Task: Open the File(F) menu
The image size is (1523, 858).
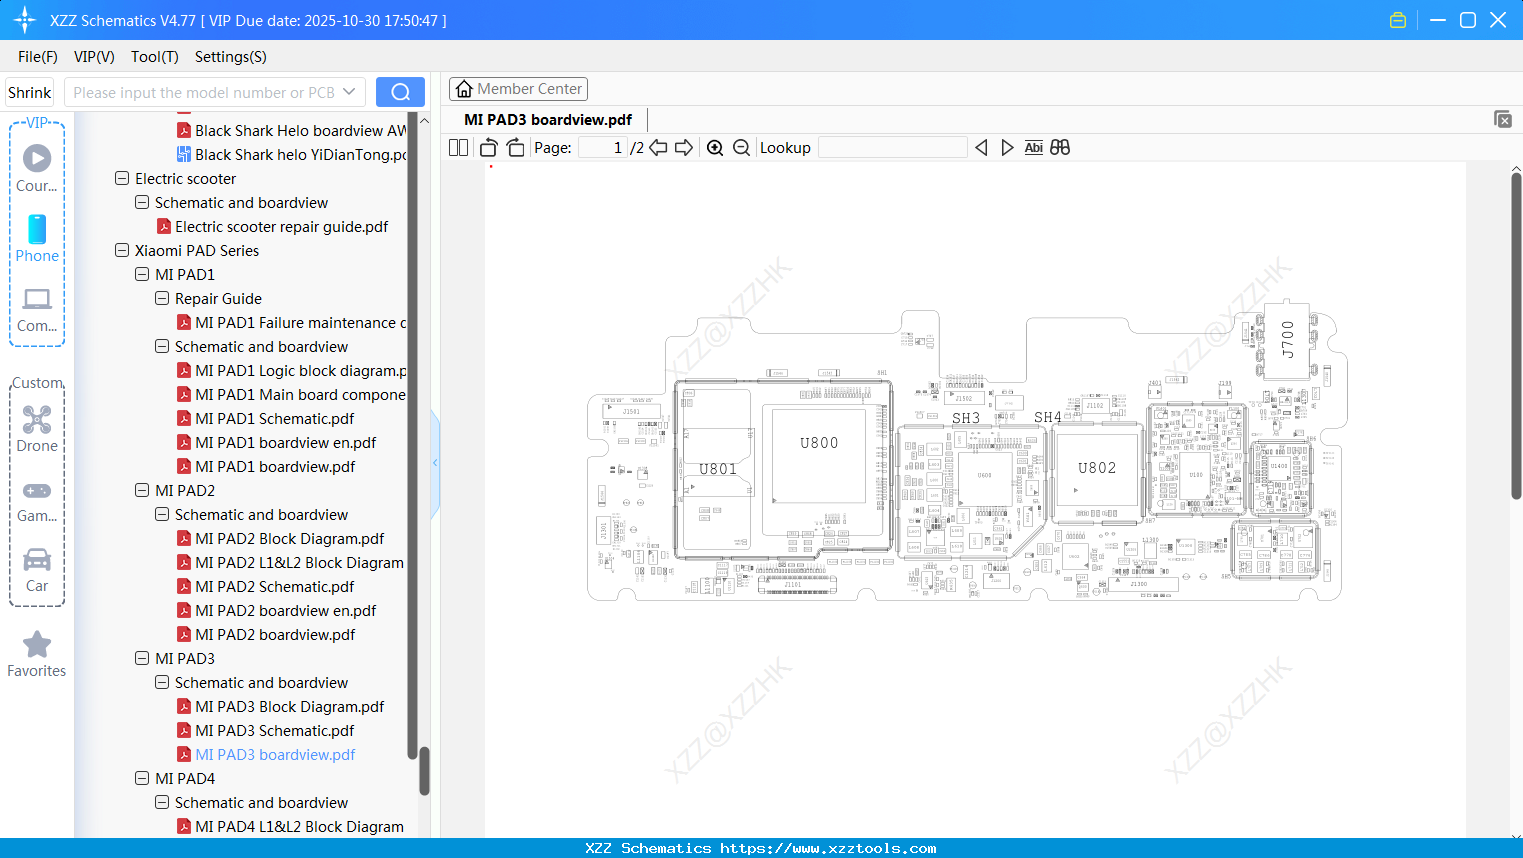Action: (38, 57)
